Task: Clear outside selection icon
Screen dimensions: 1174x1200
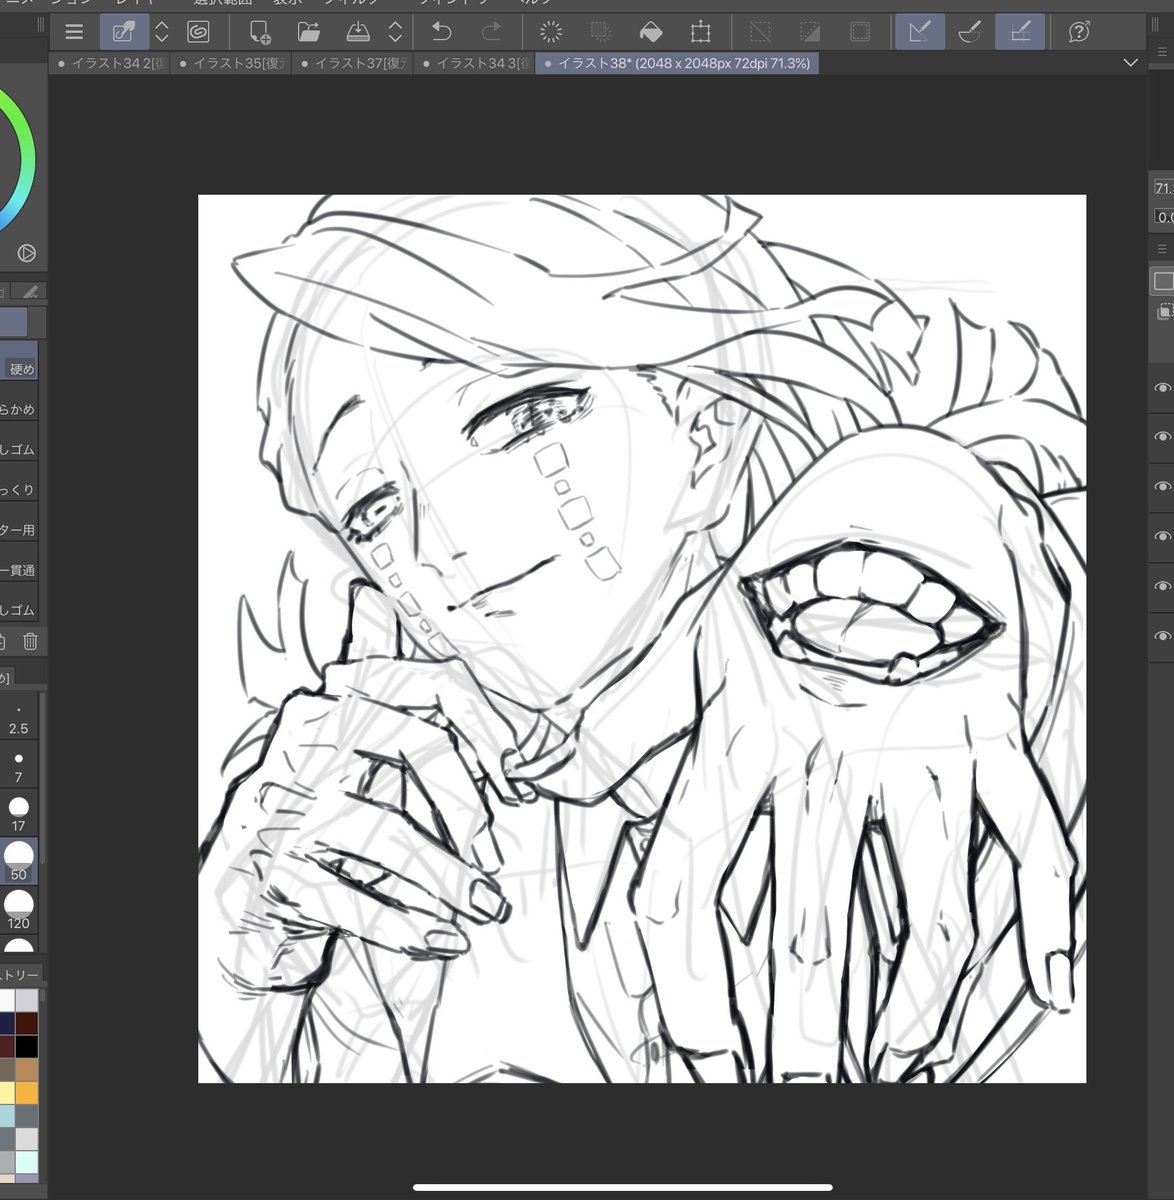Action: (x=601, y=32)
